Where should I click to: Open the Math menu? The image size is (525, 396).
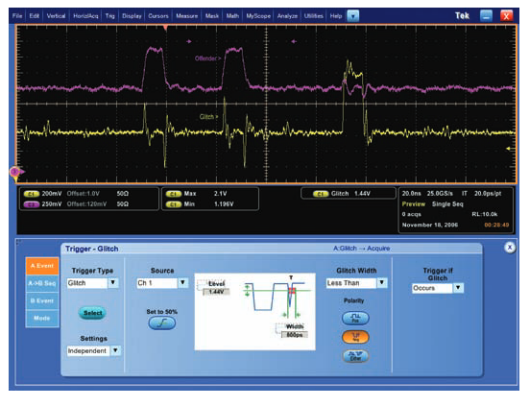point(232,16)
